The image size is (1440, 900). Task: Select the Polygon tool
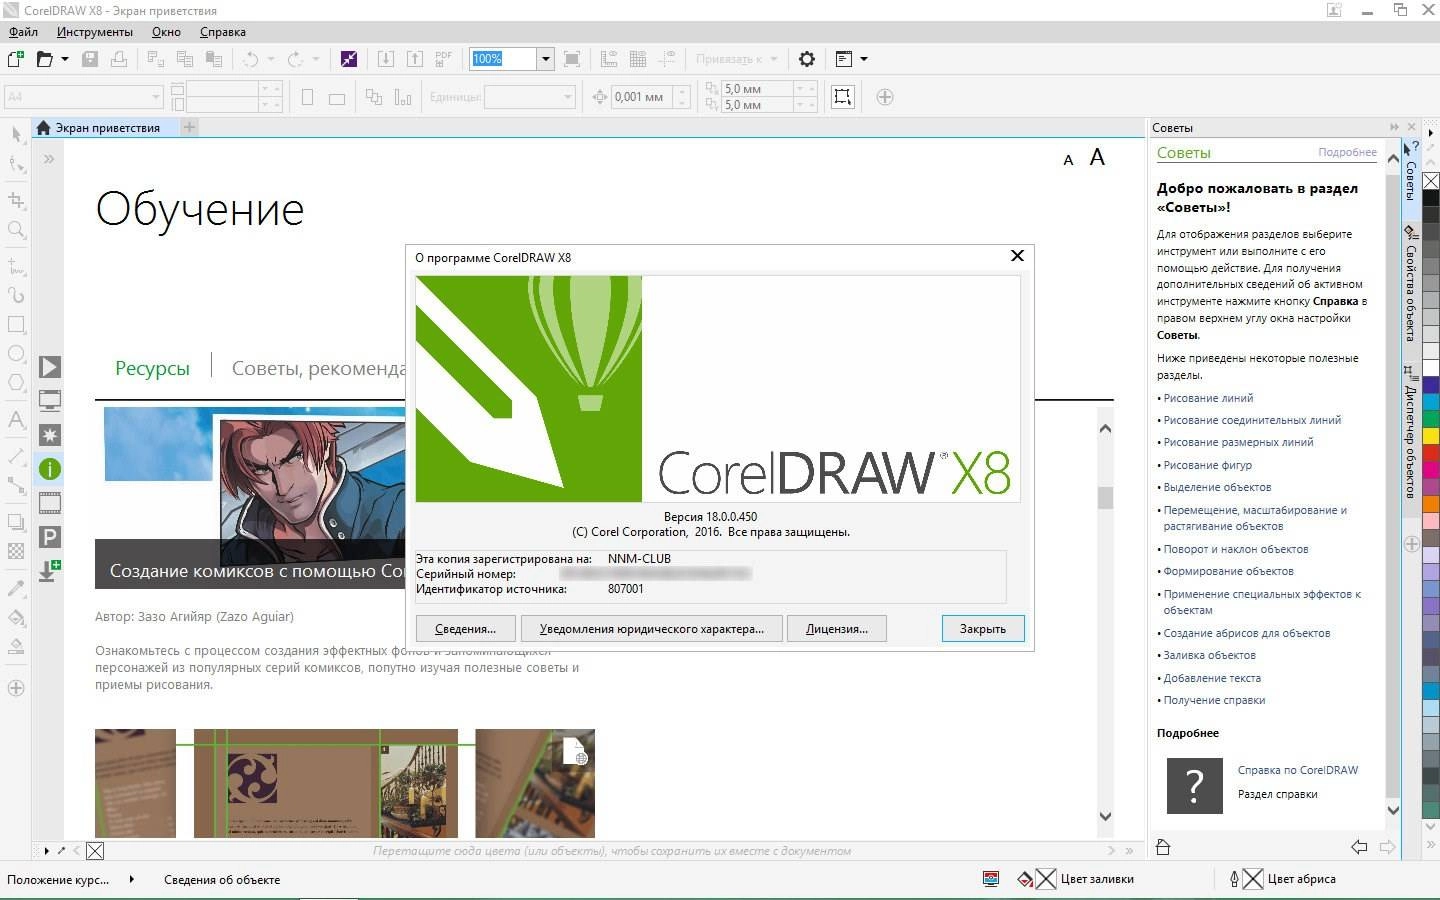[16, 383]
